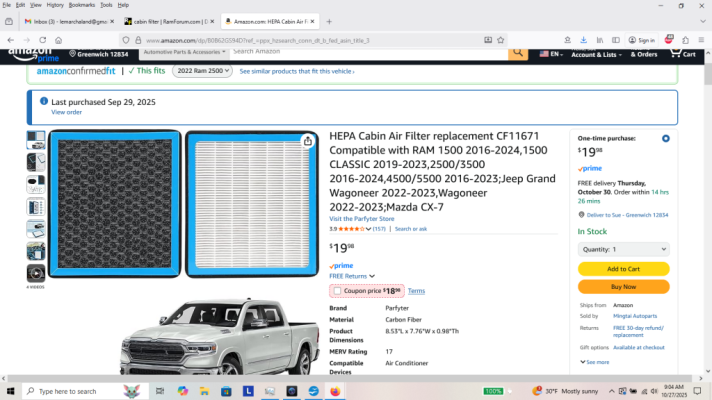
Task: Open Automotive Parts & Accessories search category
Action: (184, 52)
